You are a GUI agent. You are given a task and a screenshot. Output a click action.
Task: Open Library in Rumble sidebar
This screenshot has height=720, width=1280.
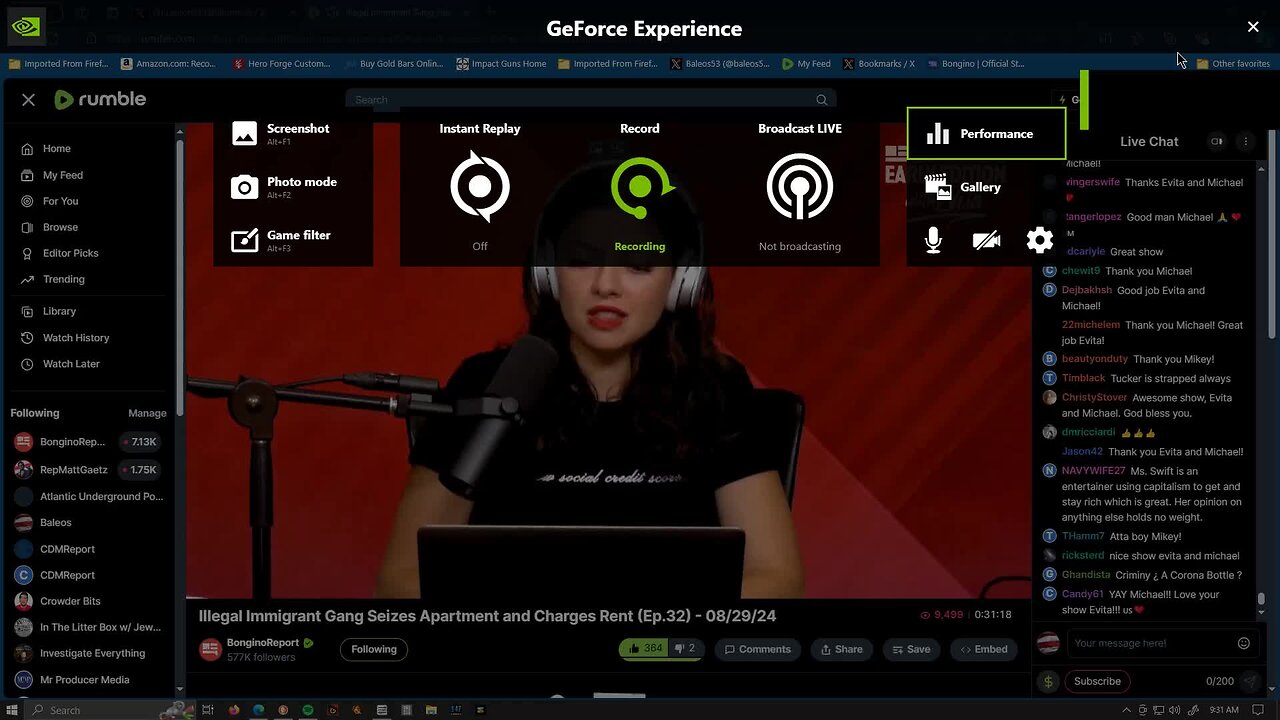point(48,311)
